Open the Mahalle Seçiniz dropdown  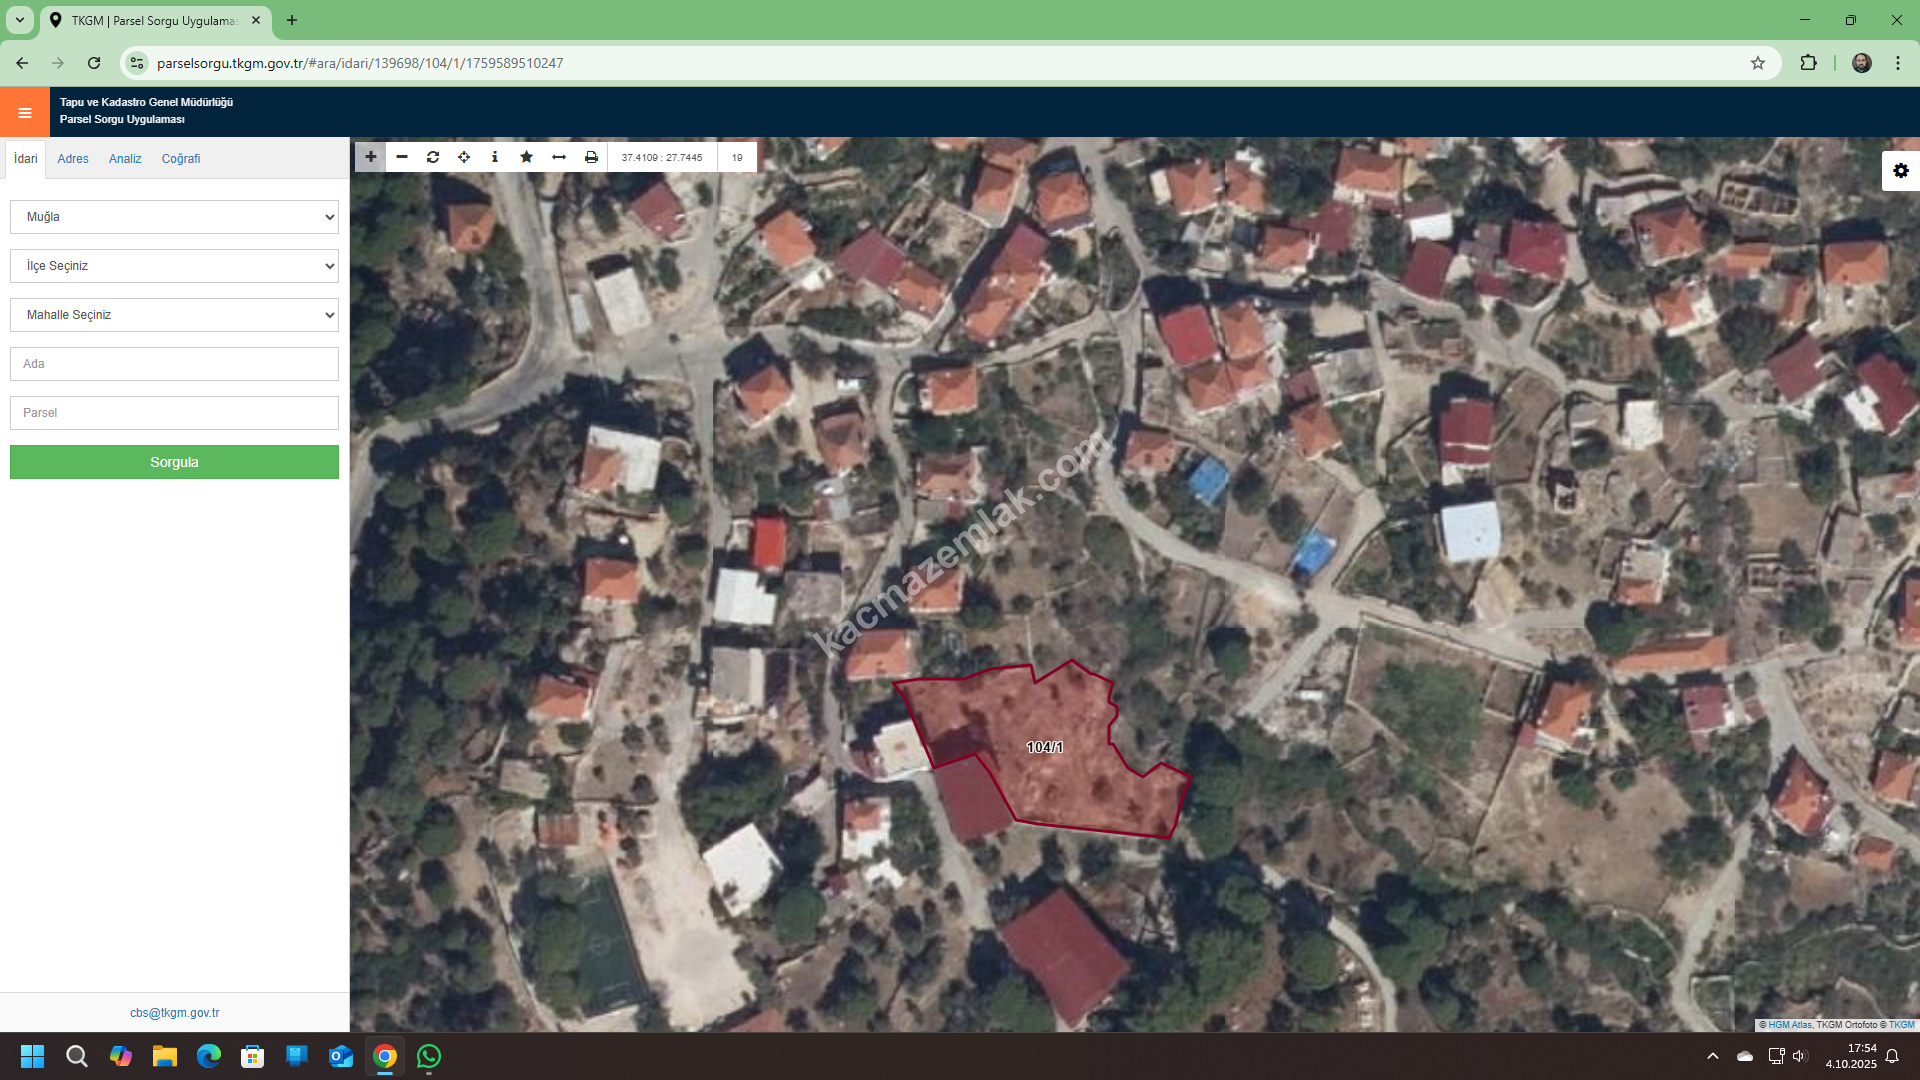pos(174,315)
